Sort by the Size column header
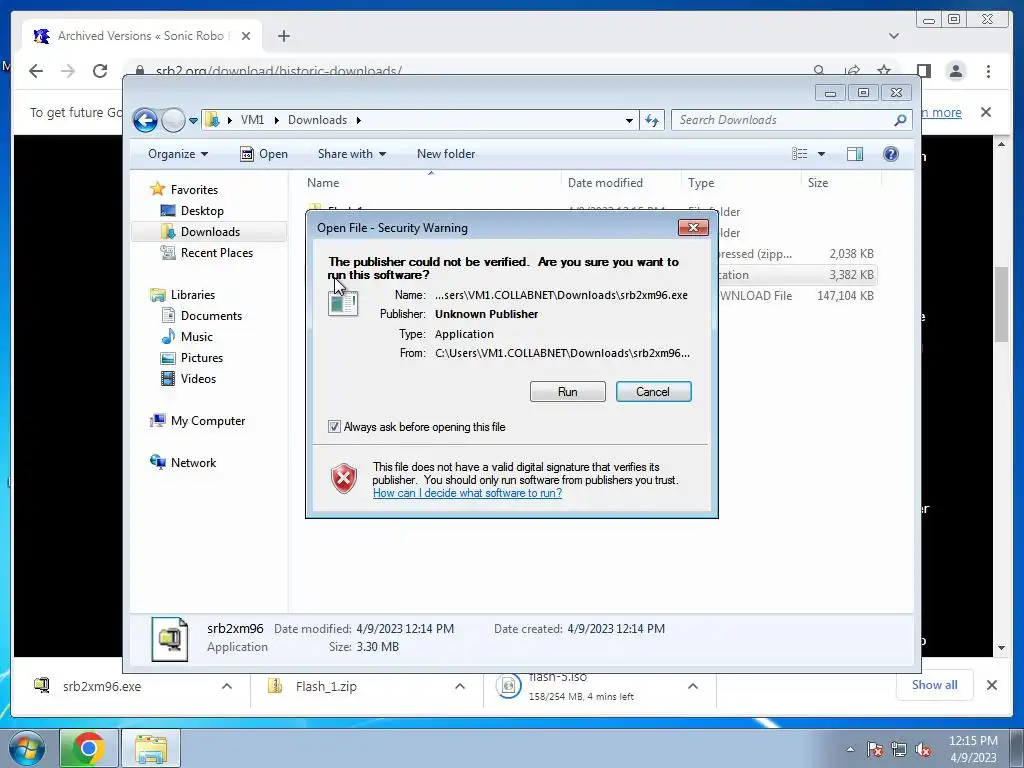This screenshot has width=1024, height=768. 840,184
